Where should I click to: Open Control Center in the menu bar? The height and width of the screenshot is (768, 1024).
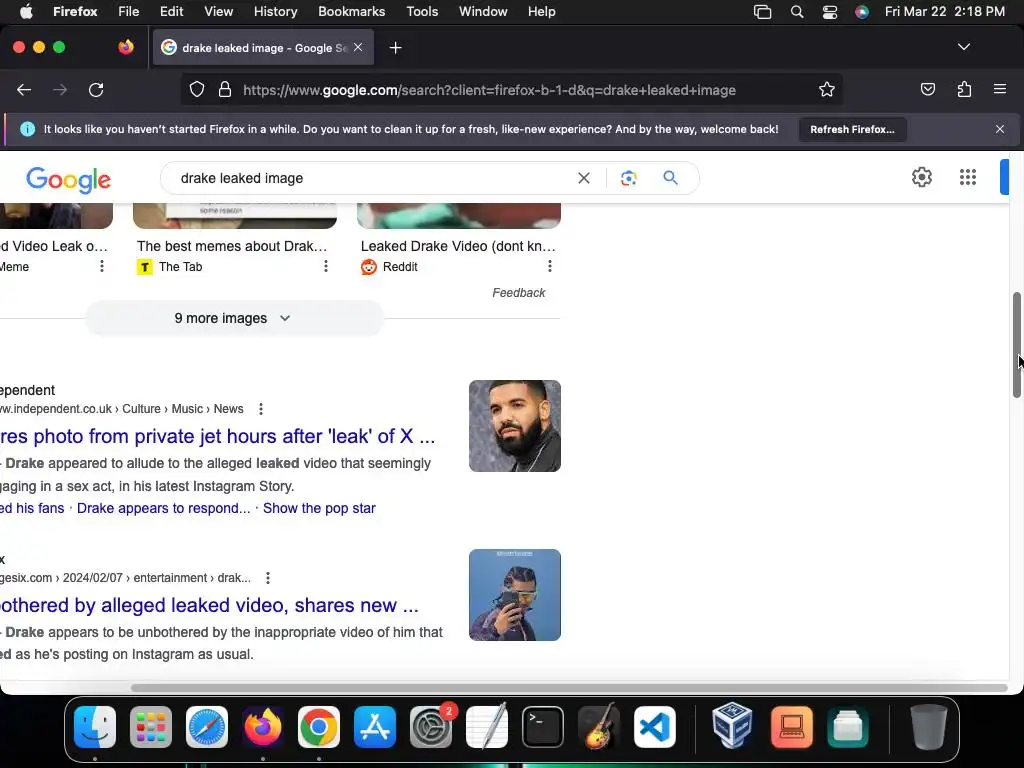point(829,12)
